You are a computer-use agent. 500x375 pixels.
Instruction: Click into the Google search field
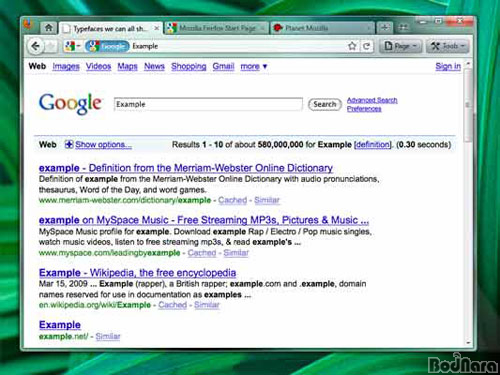point(208,104)
